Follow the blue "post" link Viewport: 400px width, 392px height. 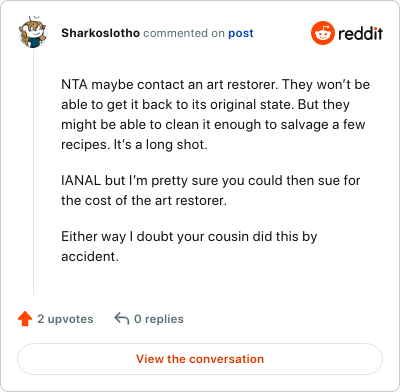(241, 33)
